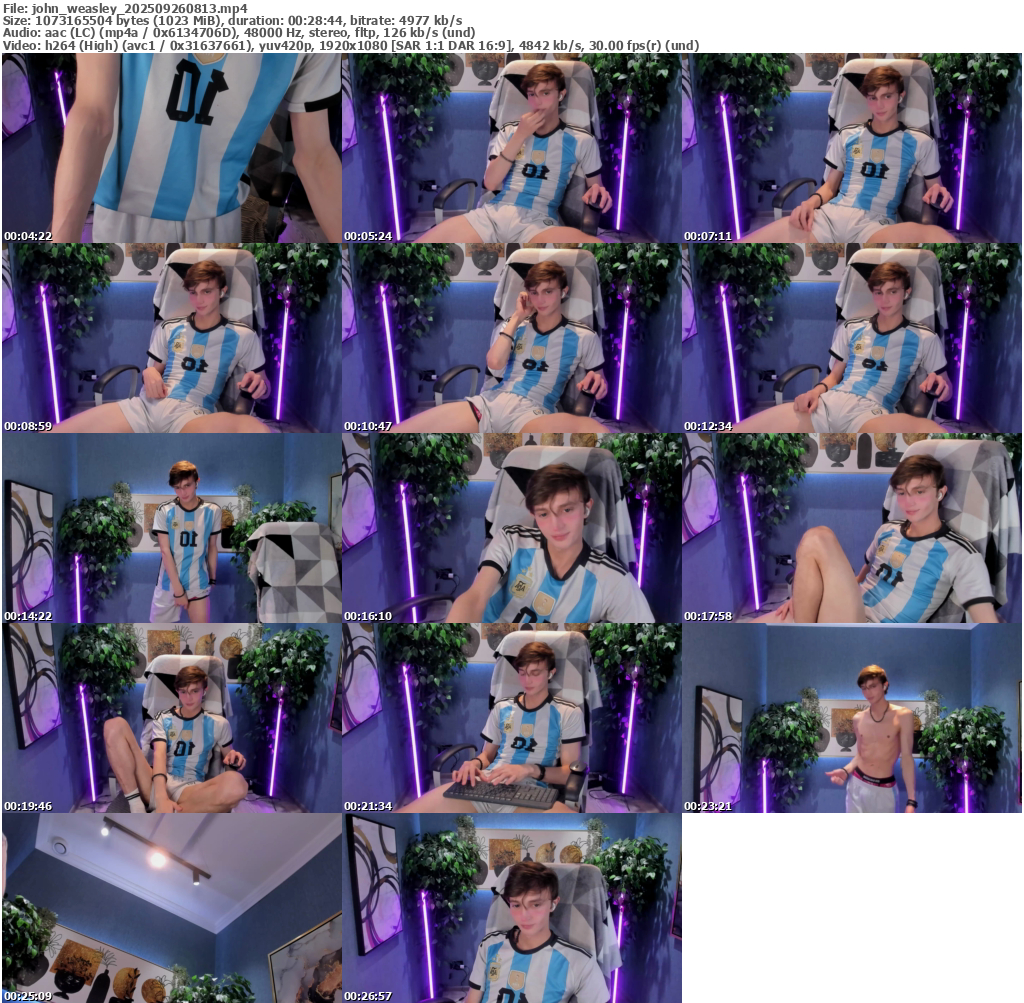The image size is (1024, 1003).
Task: Click the file name john_weasley_202509260813.mp4
Action: pyautogui.click(x=140, y=8)
